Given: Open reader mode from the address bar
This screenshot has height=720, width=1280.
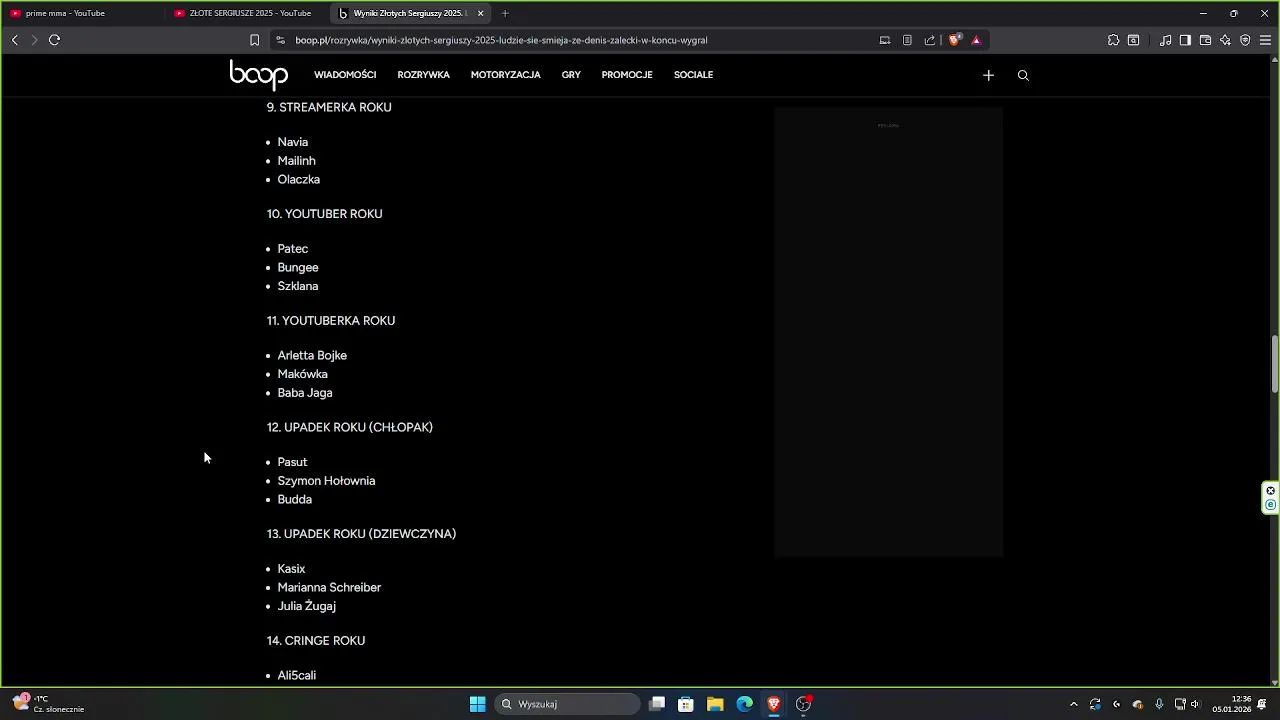Looking at the screenshot, I should pyautogui.click(x=907, y=40).
